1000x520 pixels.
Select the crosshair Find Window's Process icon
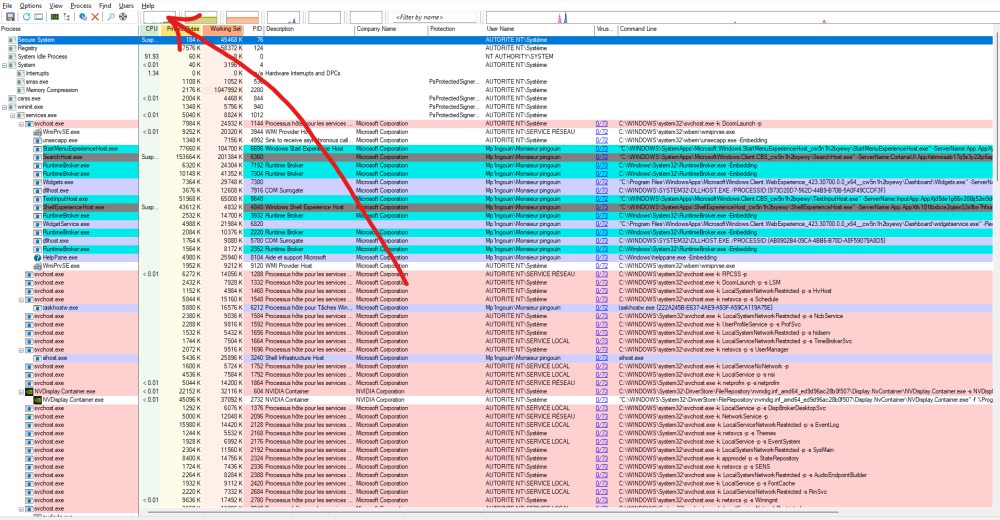click(x=123, y=17)
